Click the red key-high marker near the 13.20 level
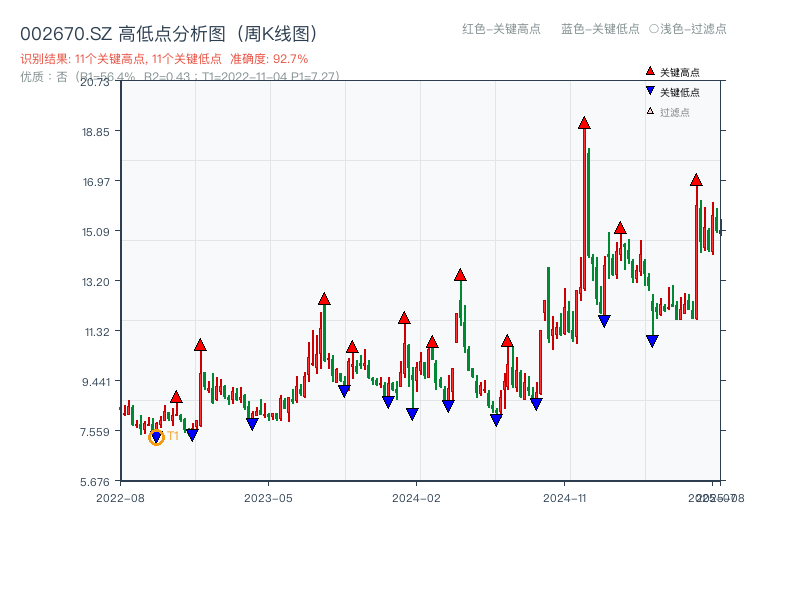Viewport: 800px width, 600px height. click(x=461, y=274)
